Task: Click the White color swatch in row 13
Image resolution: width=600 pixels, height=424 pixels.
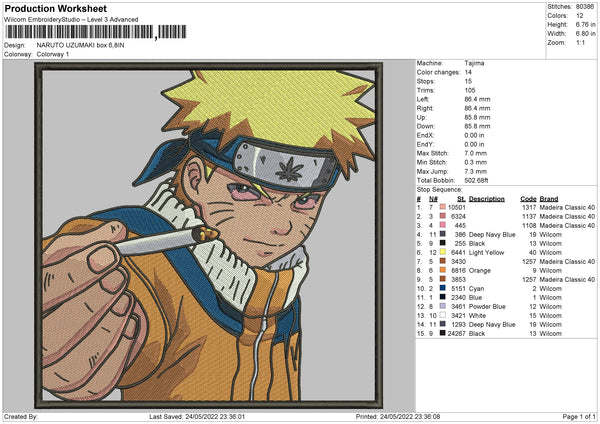Action: 443,315
